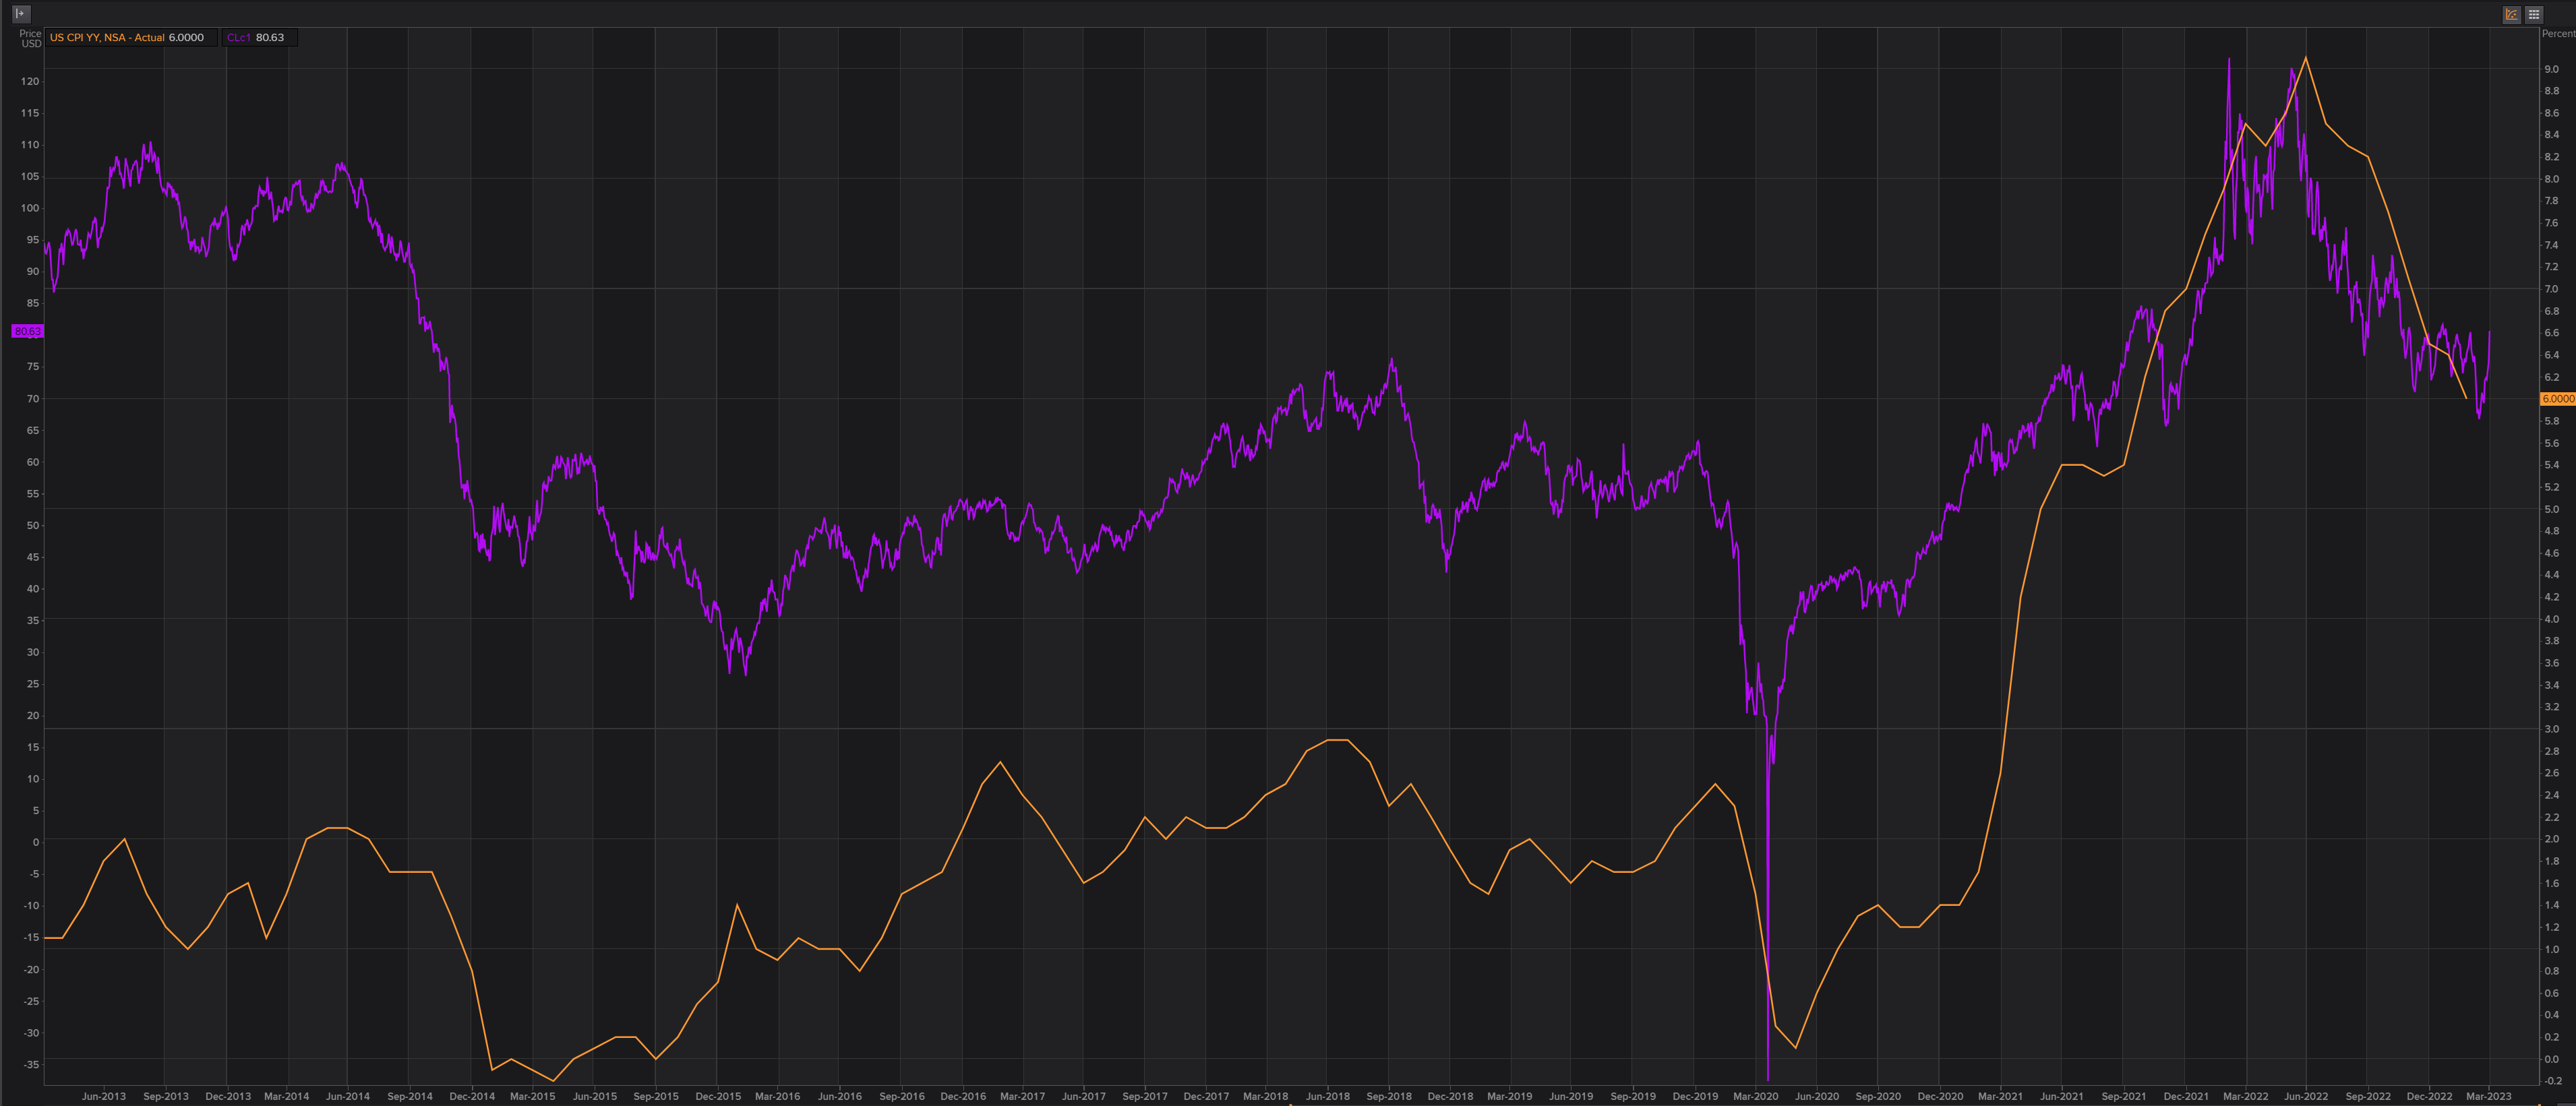
Task: Click the Price USD axis title
Action: point(31,38)
